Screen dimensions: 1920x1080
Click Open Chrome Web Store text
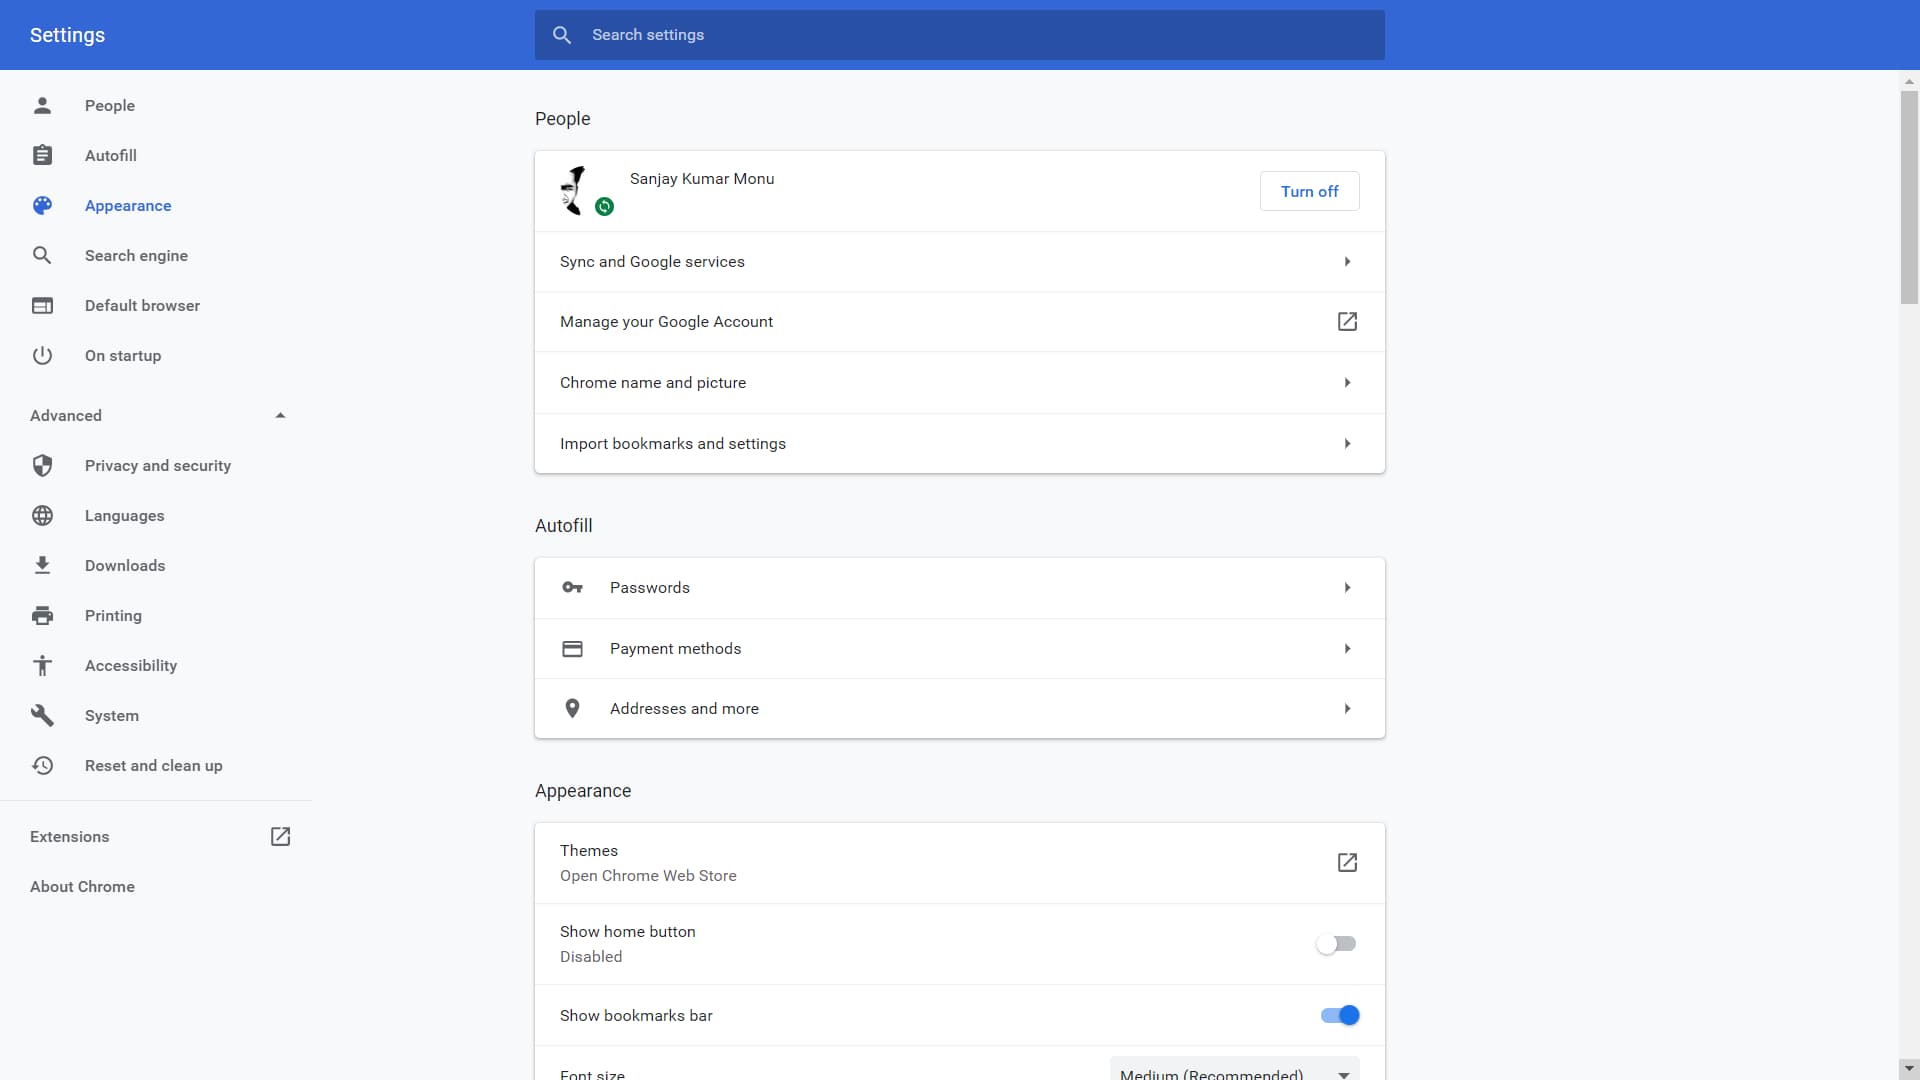click(648, 875)
